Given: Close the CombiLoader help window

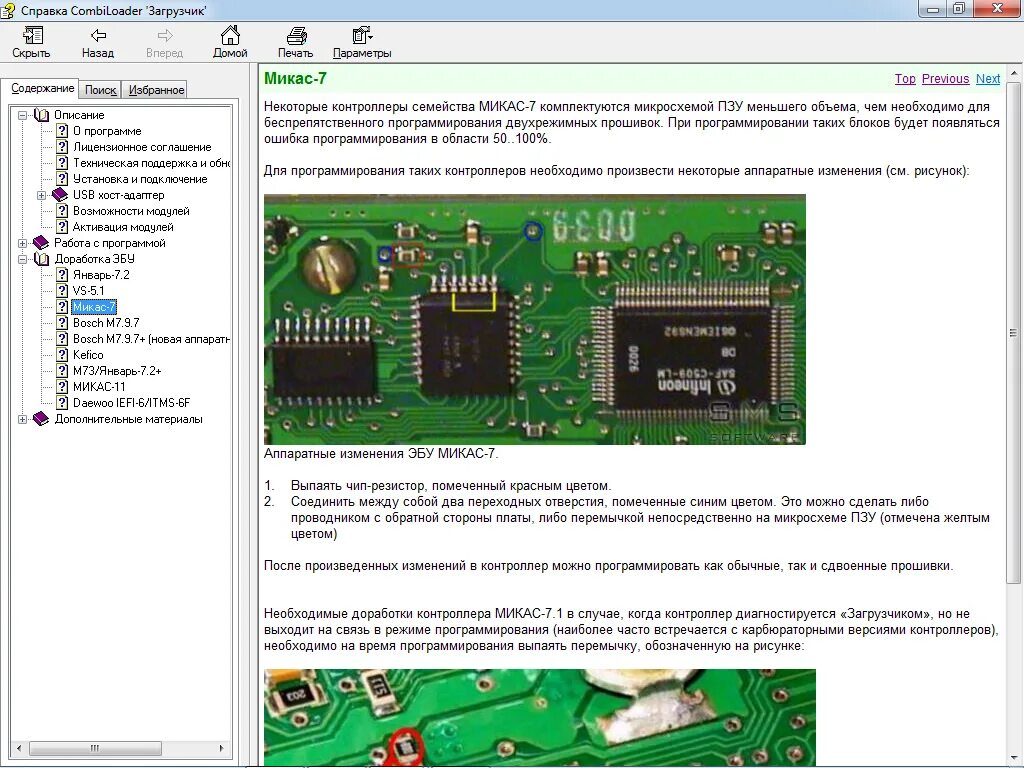Looking at the screenshot, I should coord(998,8).
